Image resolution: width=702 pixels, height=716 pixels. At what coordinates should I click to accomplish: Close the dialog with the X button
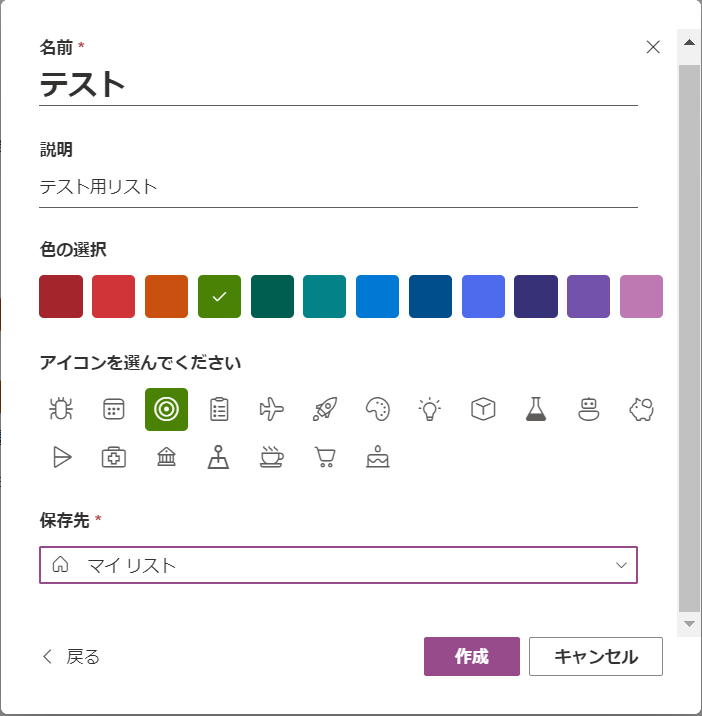click(653, 47)
